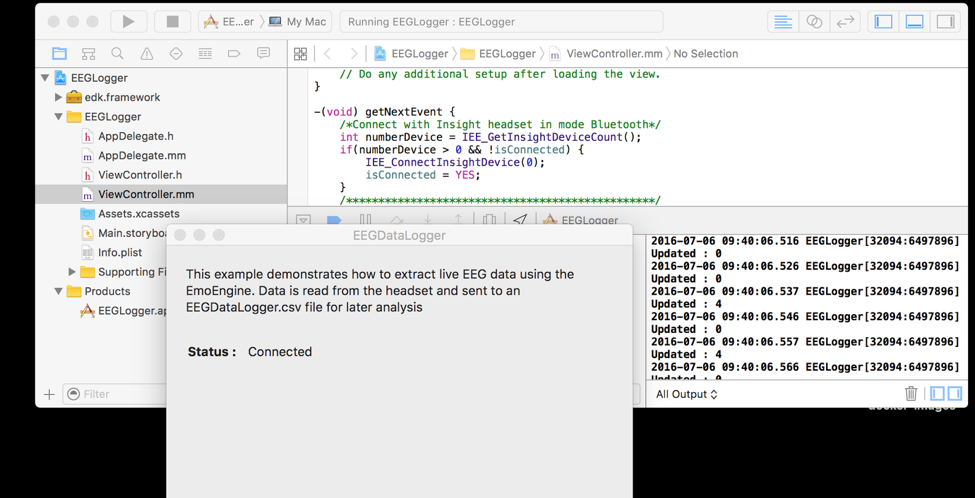Switch to the Assistant editor
The width and height of the screenshot is (975, 498).
(x=814, y=21)
